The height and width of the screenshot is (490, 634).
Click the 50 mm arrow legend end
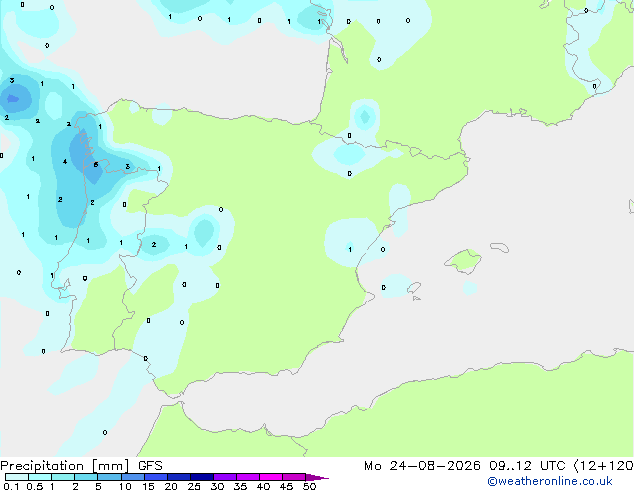[317, 477]
